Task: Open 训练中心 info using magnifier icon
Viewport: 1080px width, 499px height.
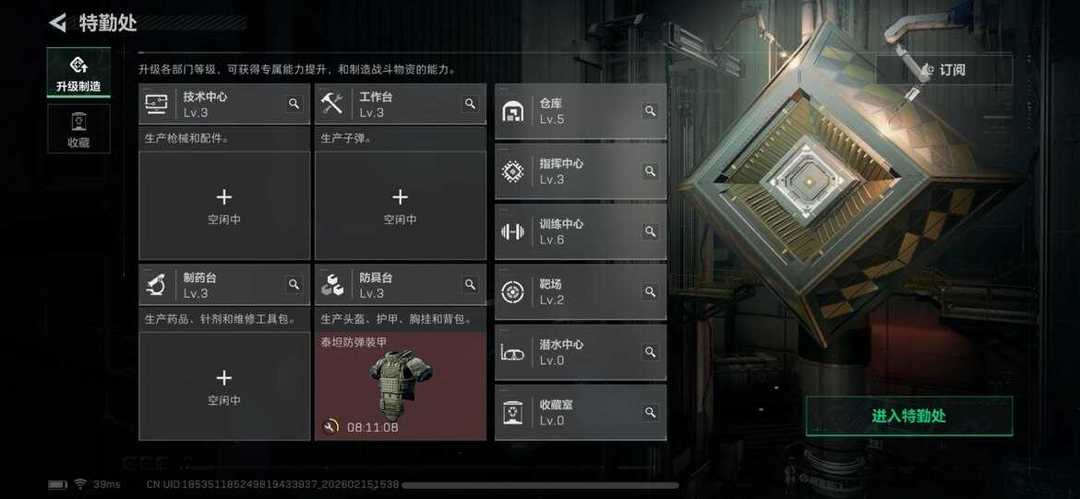Action: pyautogui.click(x=650, y=231)
